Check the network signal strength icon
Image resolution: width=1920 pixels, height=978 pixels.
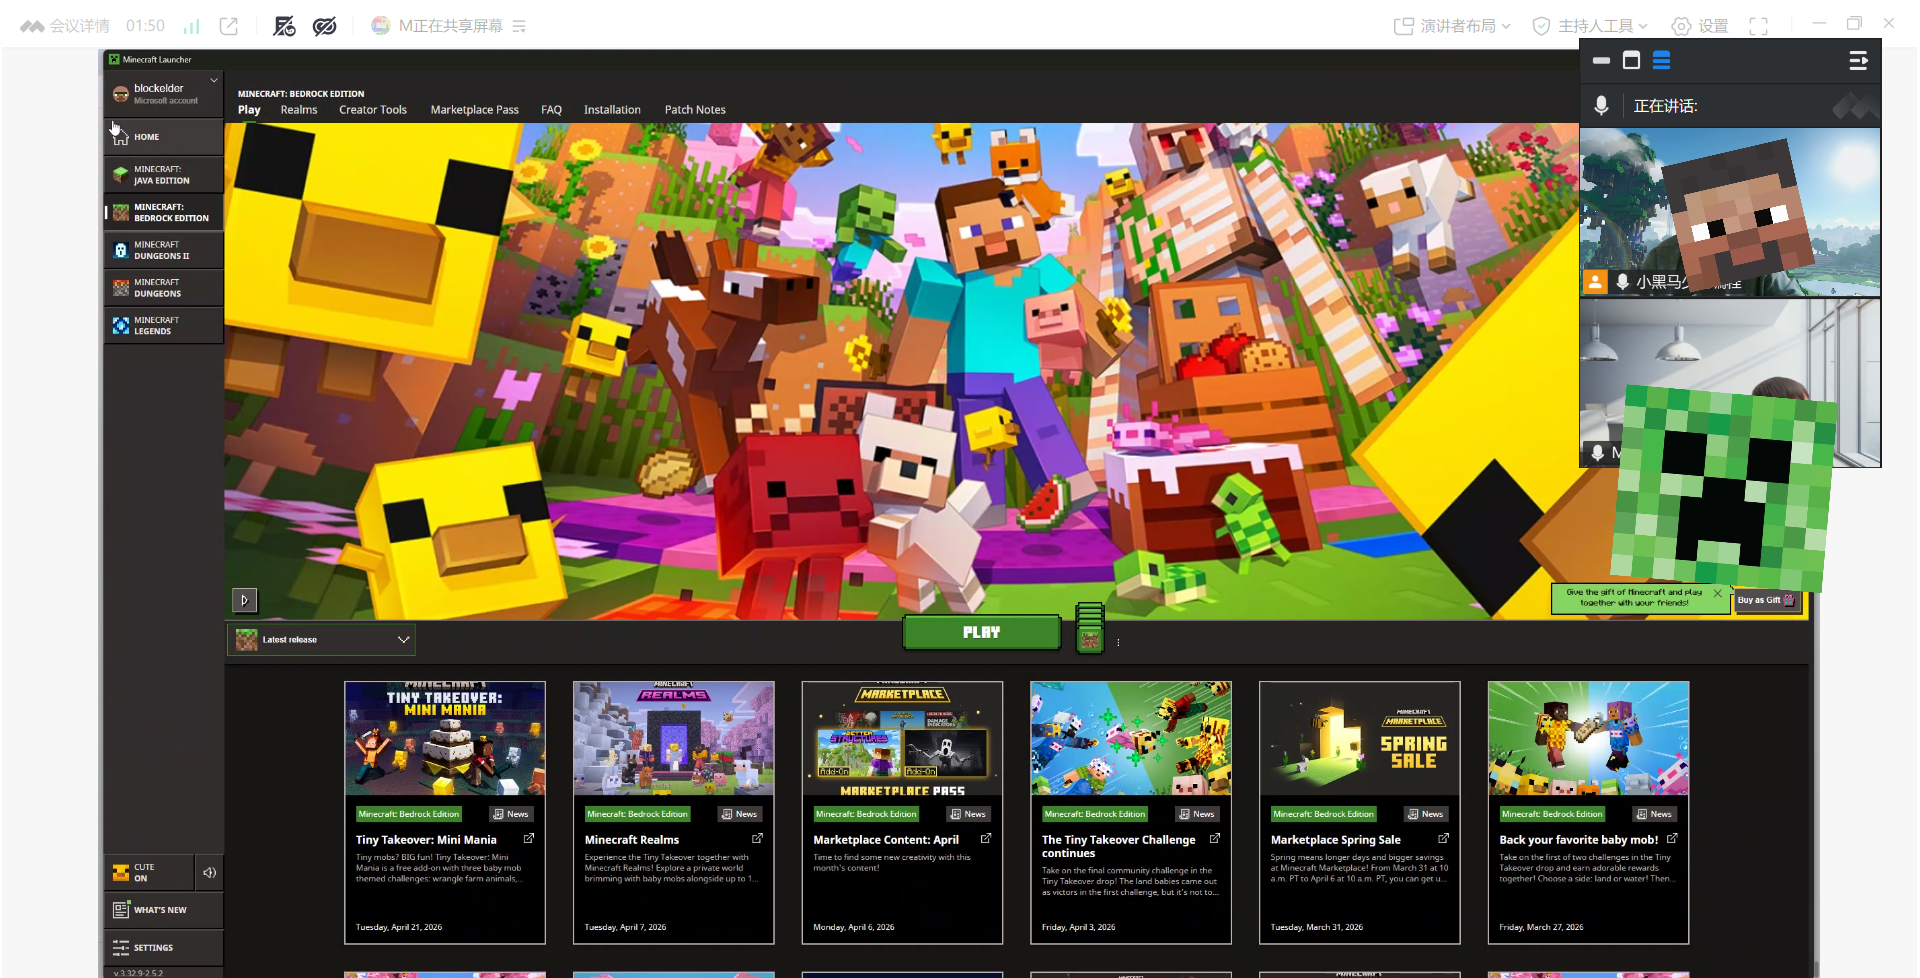pyautogui.click(x=192, y=26)
